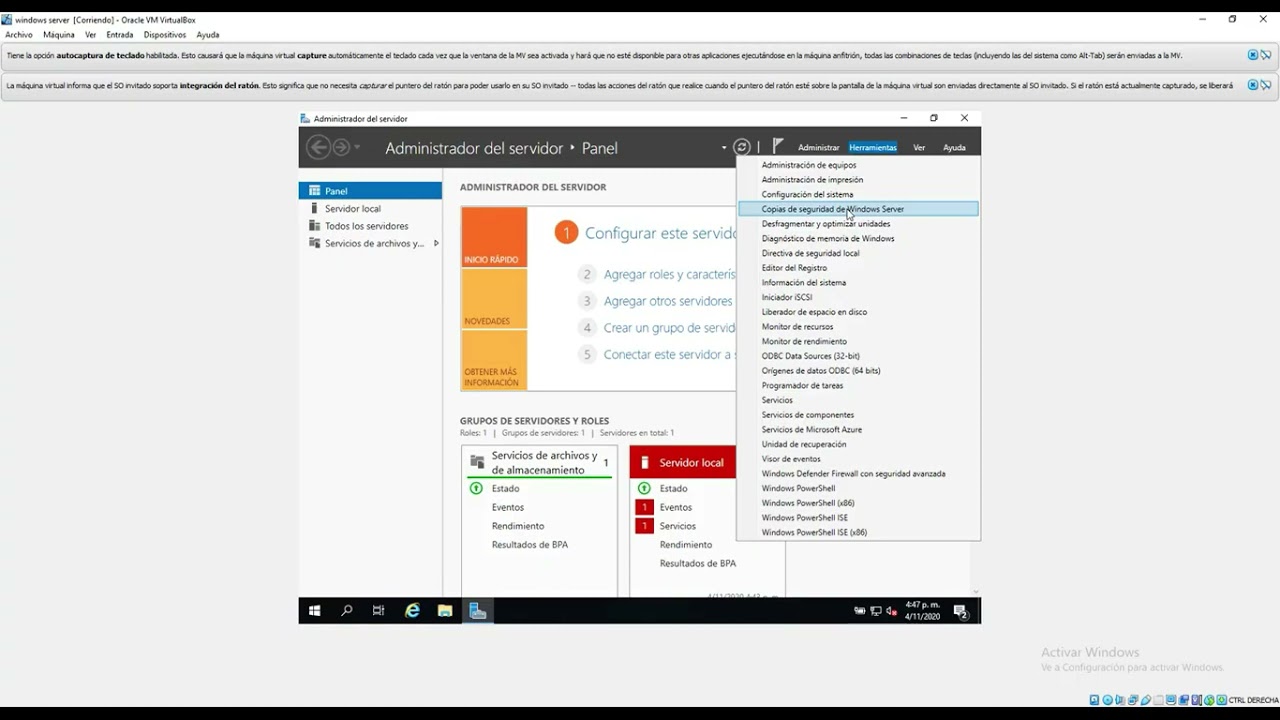Open the Windows Start button in the VM

pyautogui.click(x=314, y=611)
